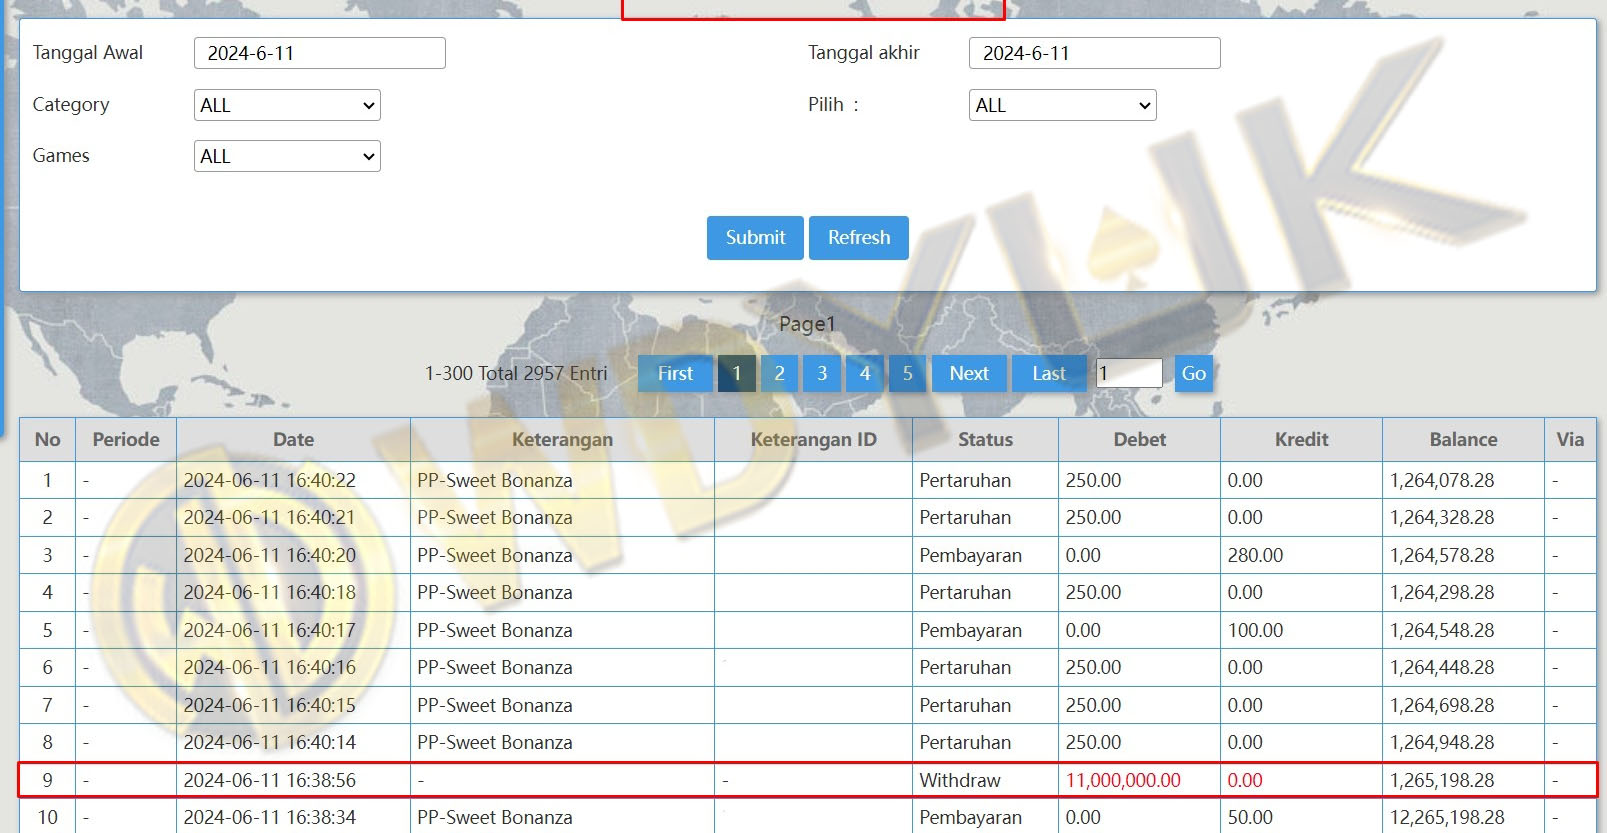The image size is (1607, 833).
Task: Click Pembayaran status in row 3
Action: (x=970, y=555)
